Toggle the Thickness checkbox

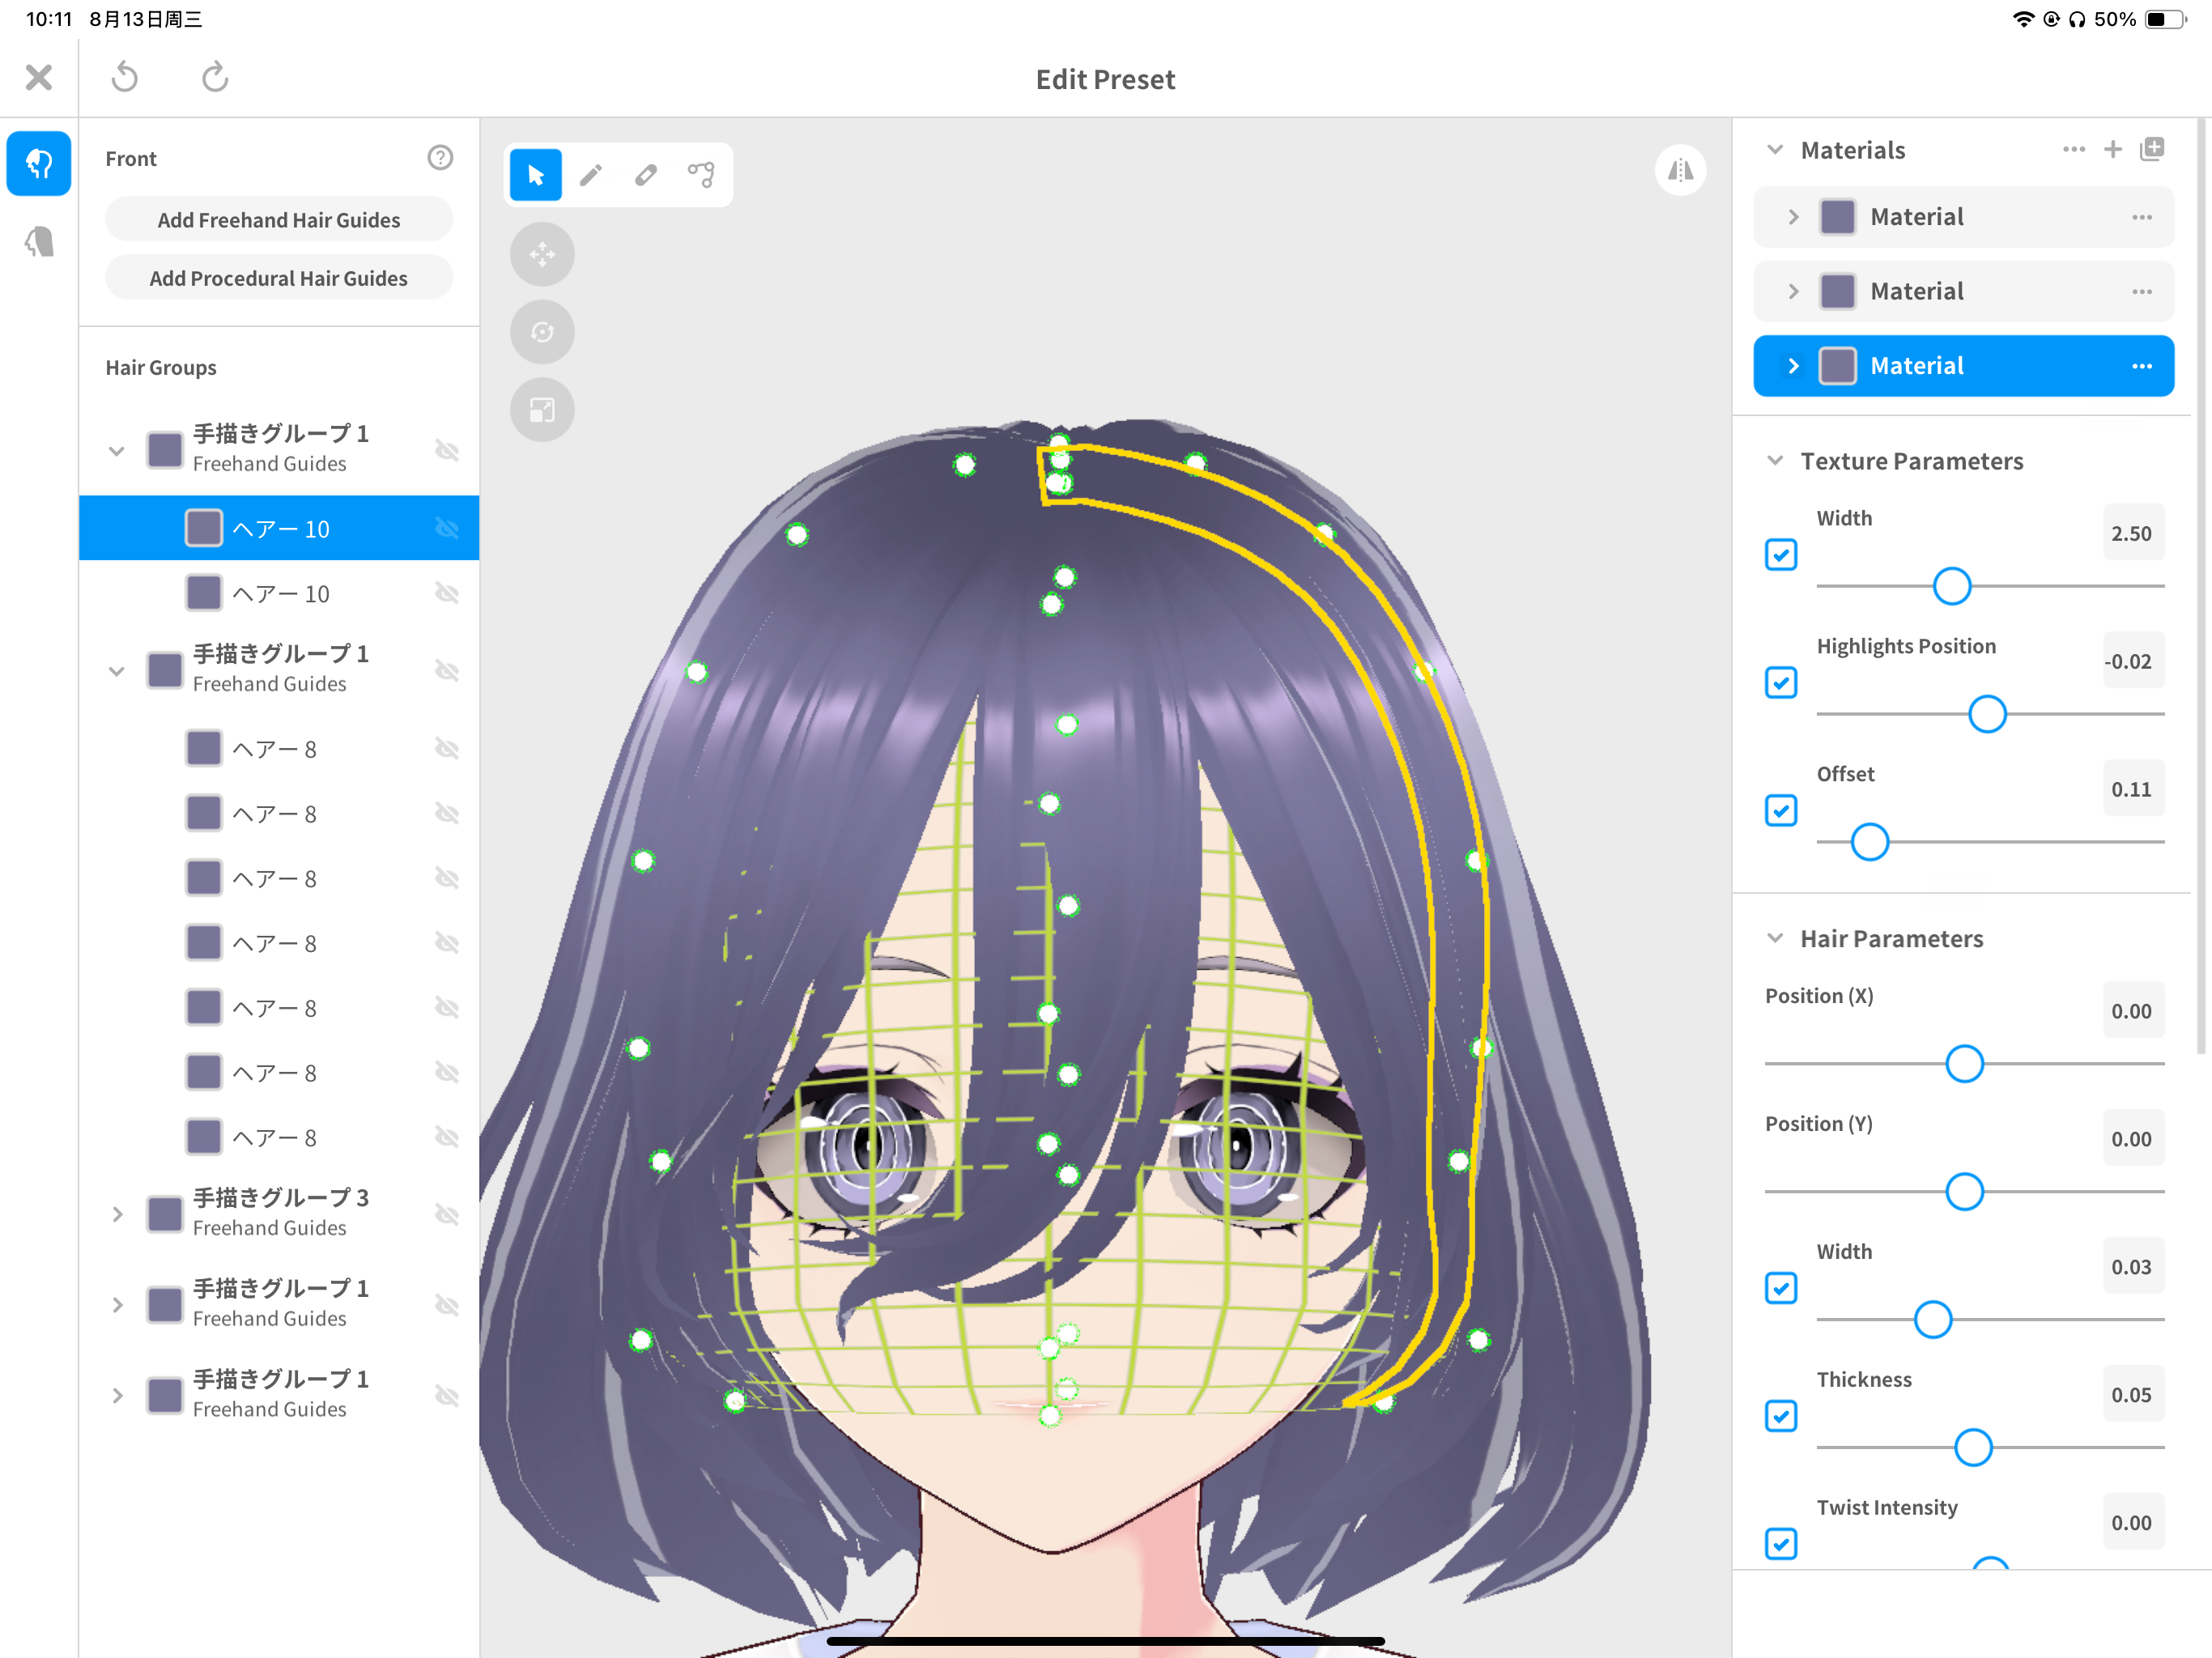pyautogui.click(x=1781, y=1416)
